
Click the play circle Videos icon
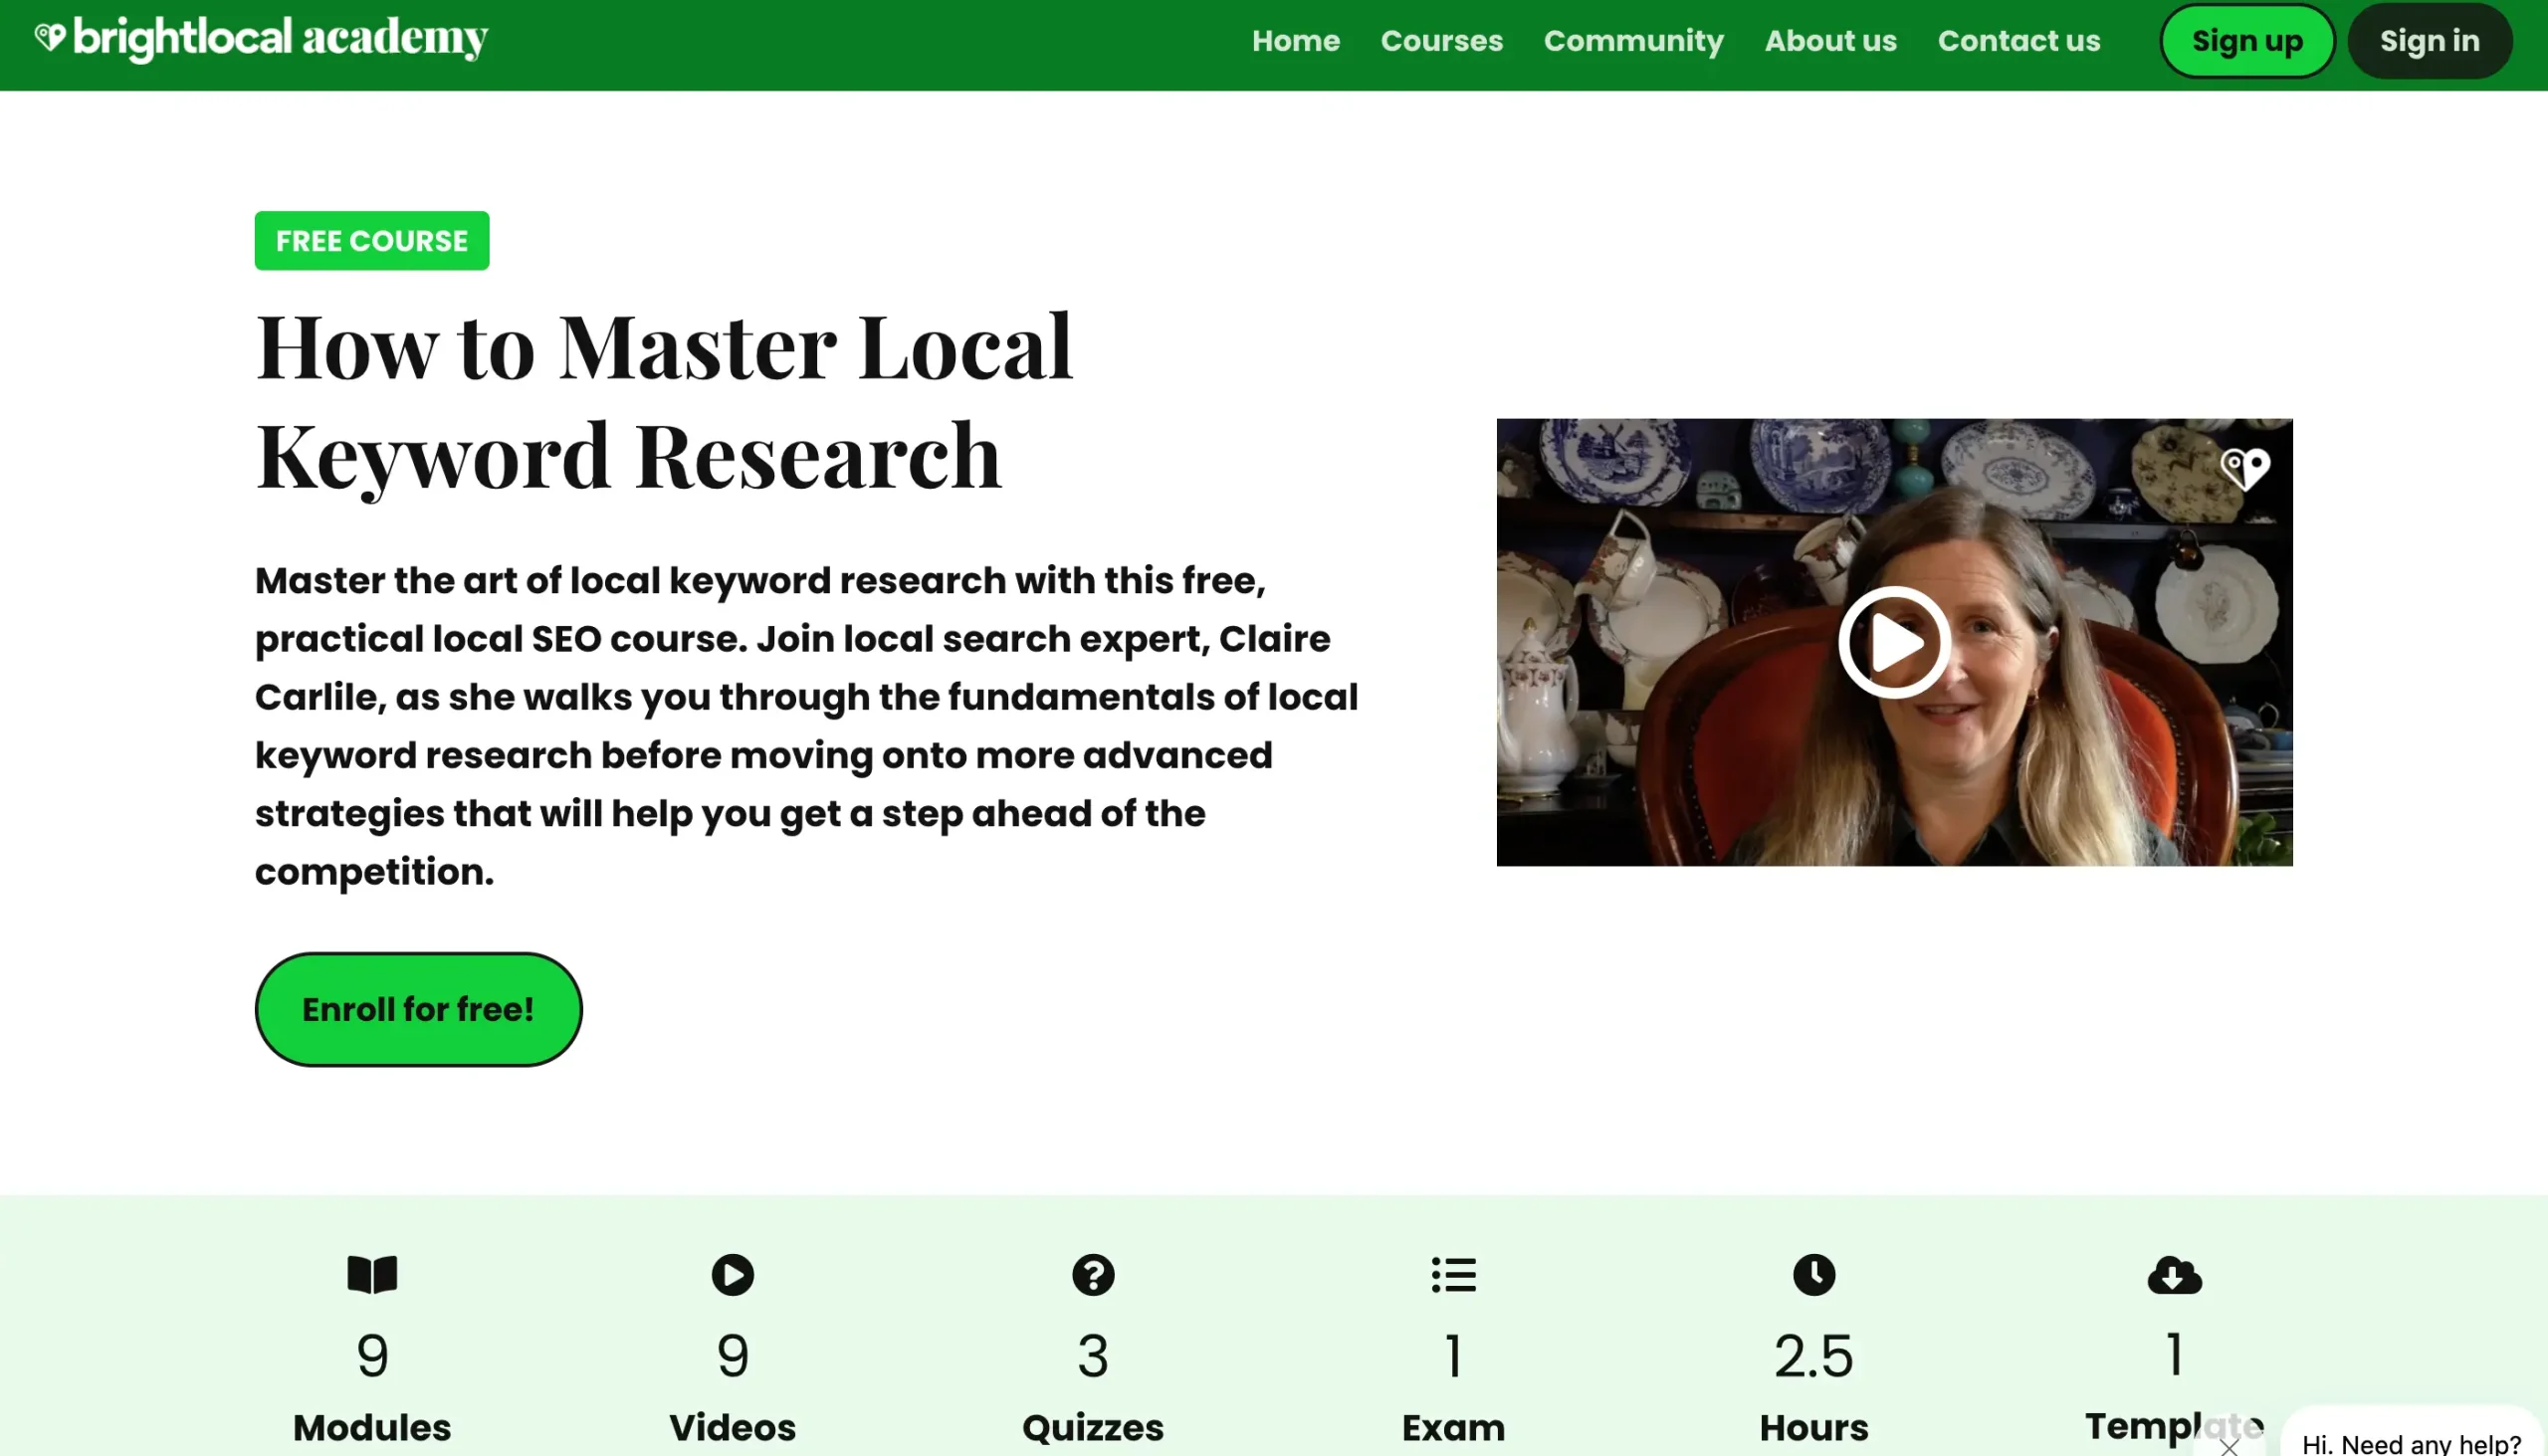pos(732,1275)
